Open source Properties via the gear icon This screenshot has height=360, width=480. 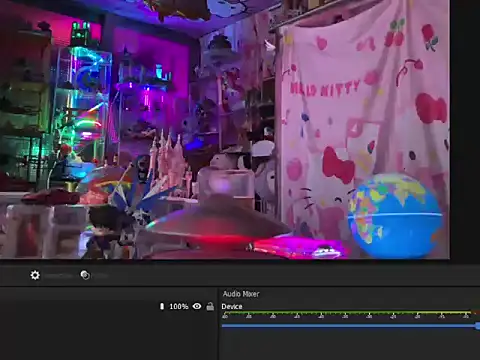[x=35, y=275]
